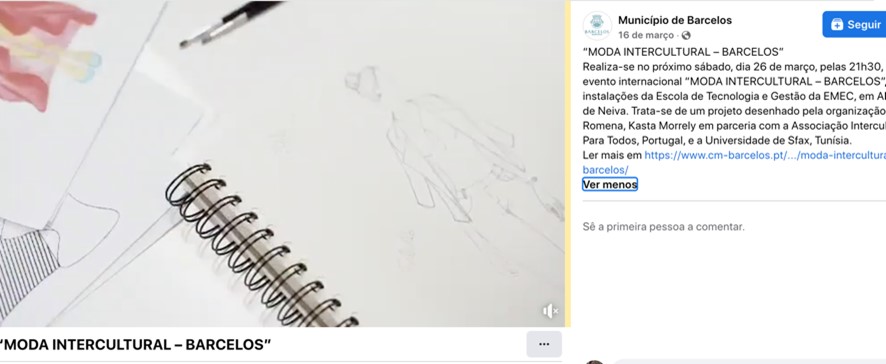Open the cm-barcelos.pt article link
This screenshot has width=886, height=364.
765,155
